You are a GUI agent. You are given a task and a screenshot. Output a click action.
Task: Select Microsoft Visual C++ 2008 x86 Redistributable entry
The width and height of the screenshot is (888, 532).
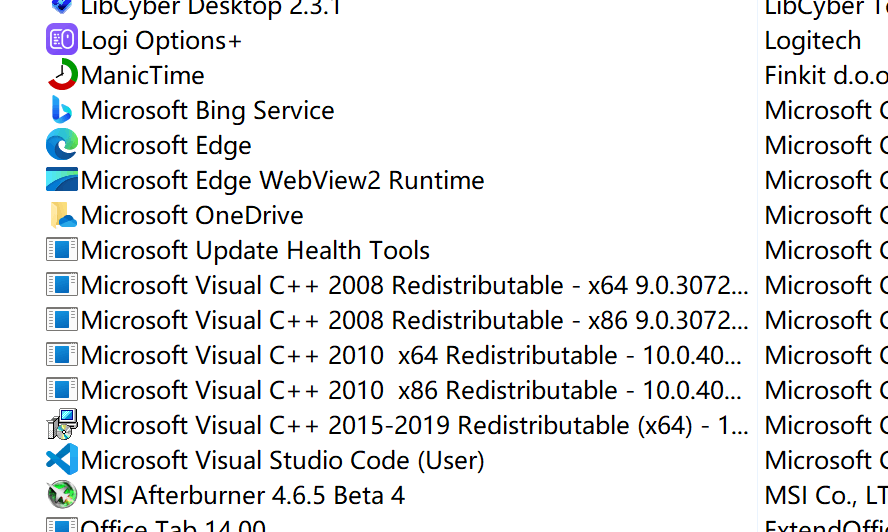(x=415, y=320)
